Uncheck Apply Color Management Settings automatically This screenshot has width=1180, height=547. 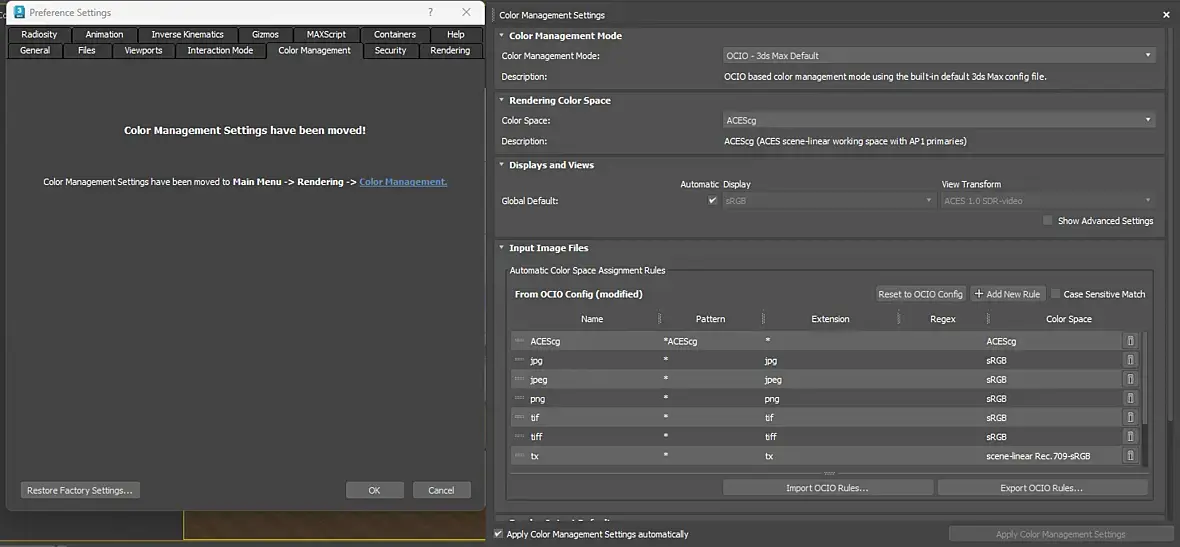(498, 534)
